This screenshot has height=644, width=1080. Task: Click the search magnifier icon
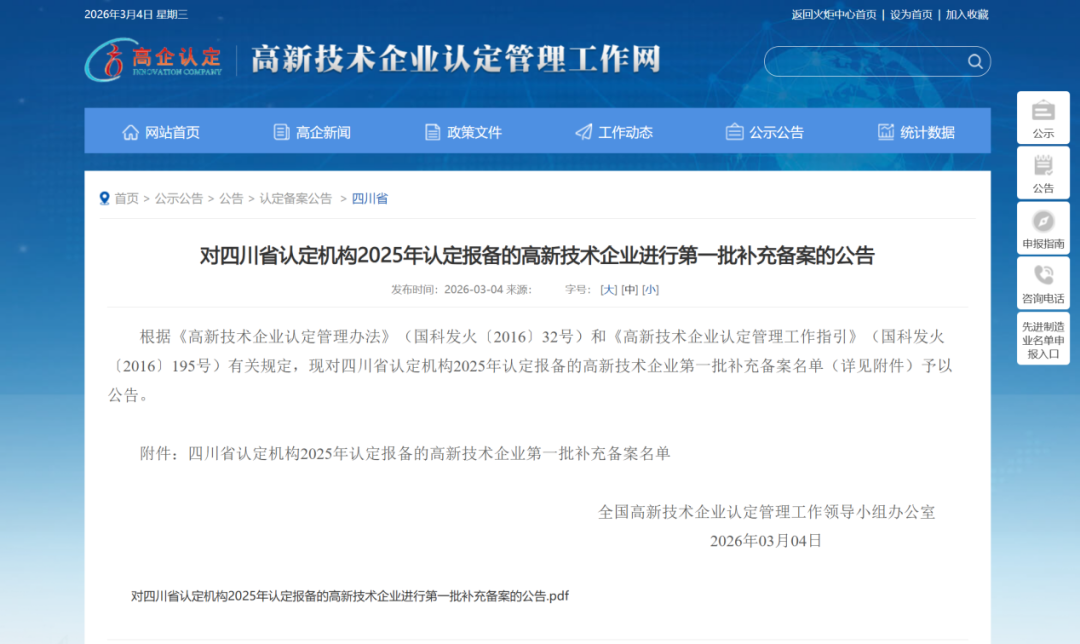coord(975,62)
